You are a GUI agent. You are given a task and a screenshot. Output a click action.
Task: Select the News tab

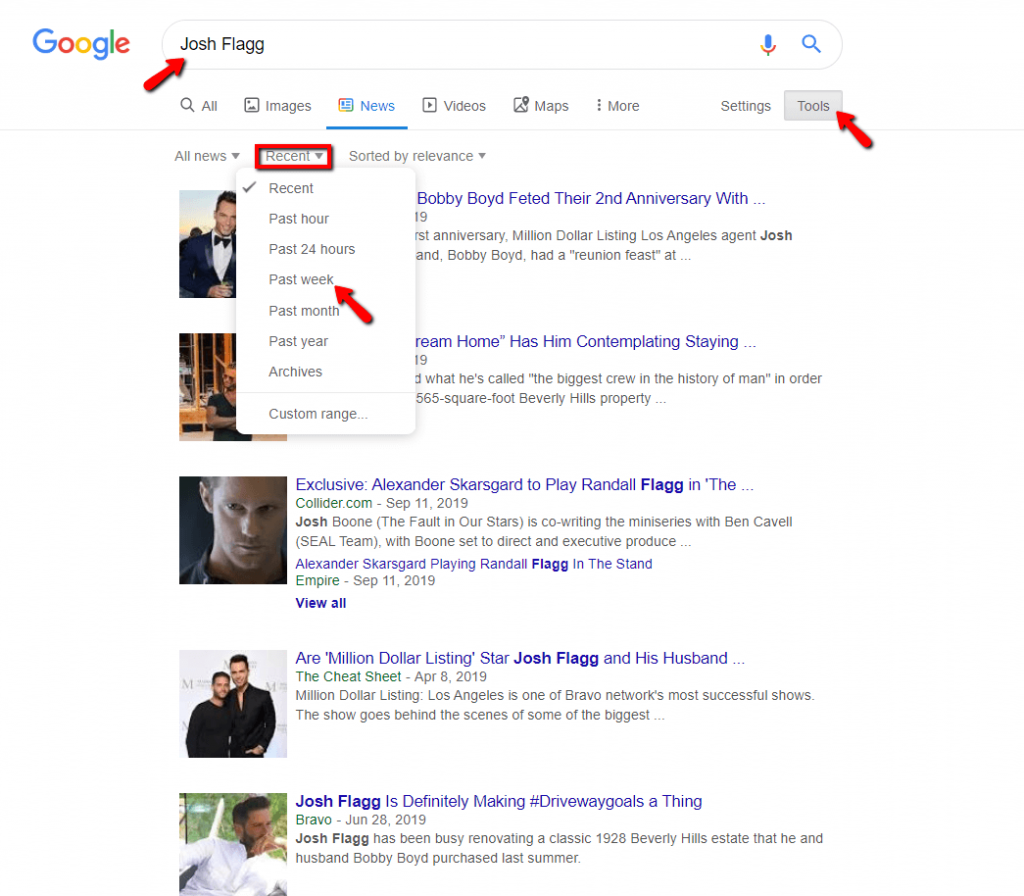click(x=366, y=106)
